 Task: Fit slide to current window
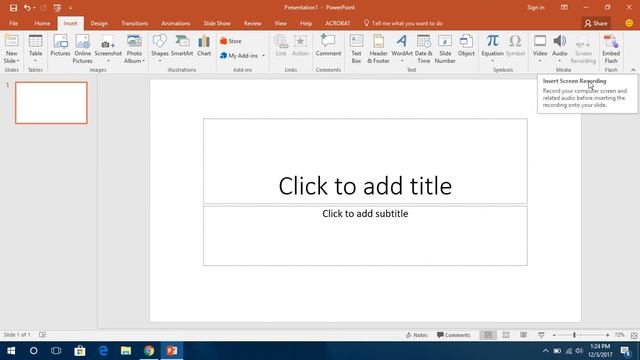pyautogui.click(x=634, y=335)
